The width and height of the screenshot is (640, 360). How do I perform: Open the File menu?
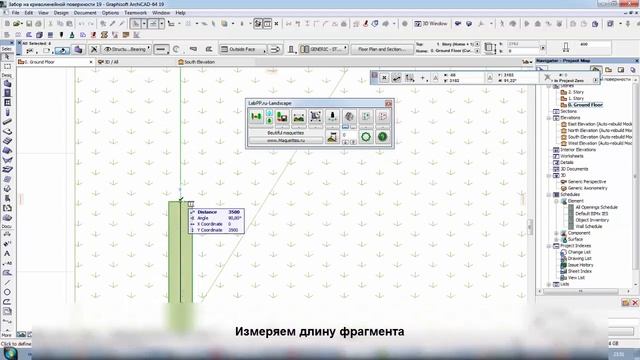[x=16, y=13]
